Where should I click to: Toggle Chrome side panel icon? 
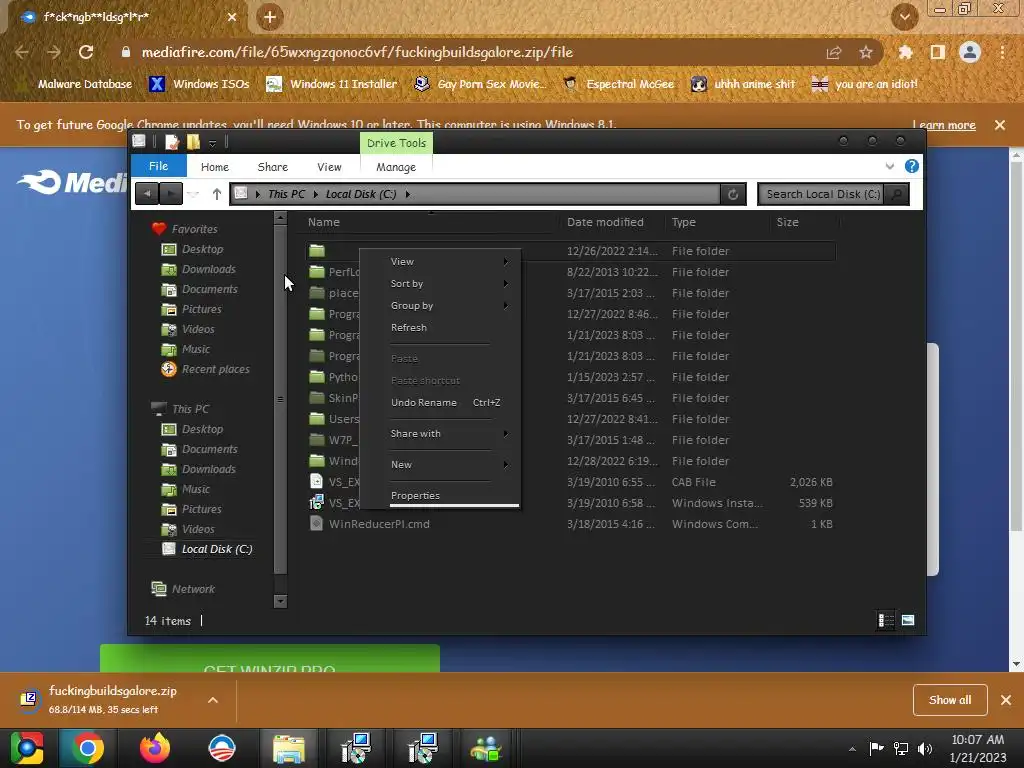(937, 52)
